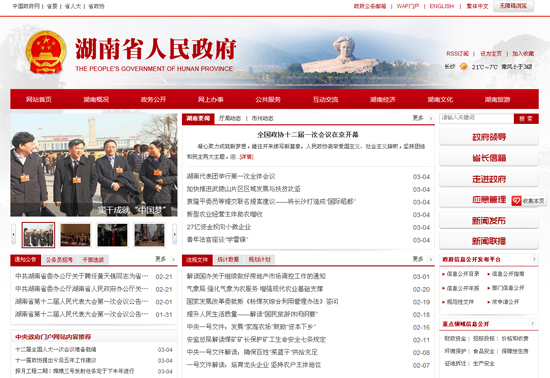This screenshot has height=378, width=550.
Task: Open the 政务公开 navigation menu item
Action: [153, 99]
